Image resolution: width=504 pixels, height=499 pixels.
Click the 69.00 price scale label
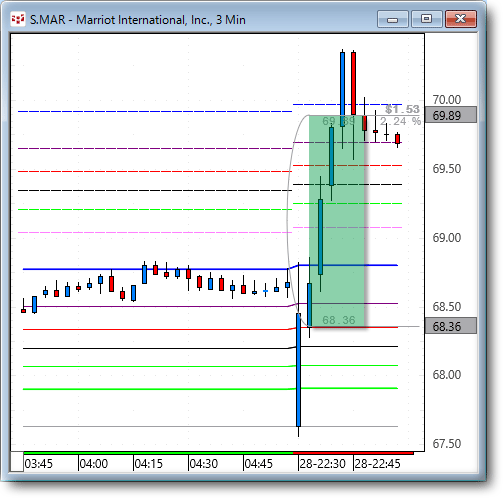[x=447, y=238]
